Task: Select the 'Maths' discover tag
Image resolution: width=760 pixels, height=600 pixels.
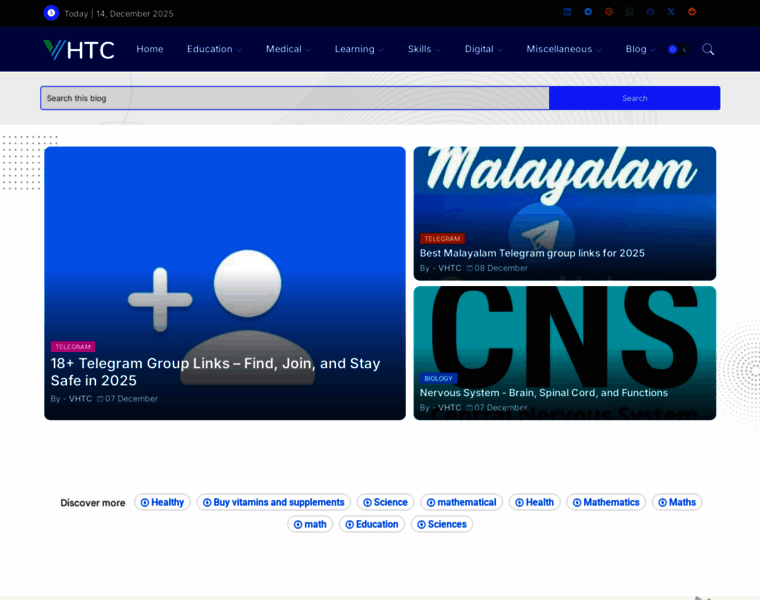Action: pos(677,502)
